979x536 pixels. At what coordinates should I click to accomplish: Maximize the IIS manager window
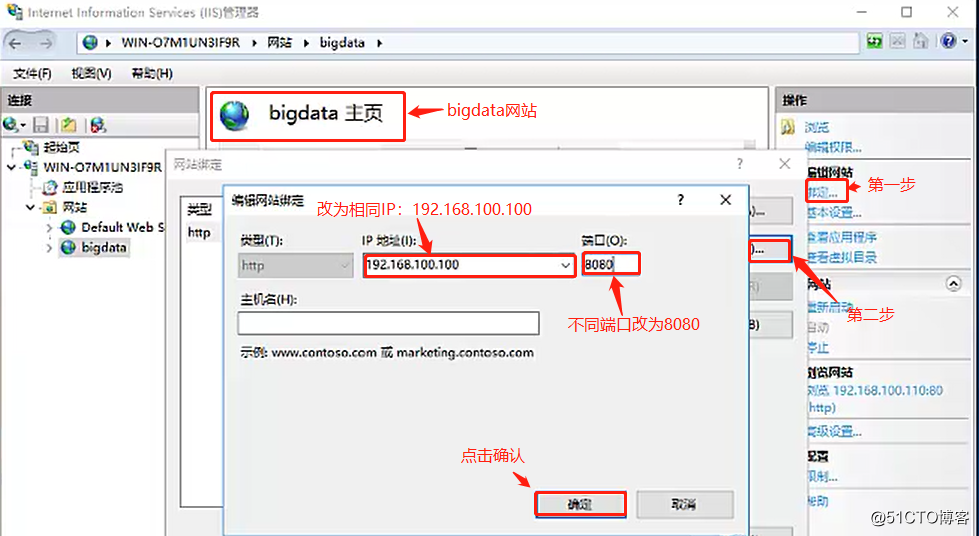[x=907, y=12]
